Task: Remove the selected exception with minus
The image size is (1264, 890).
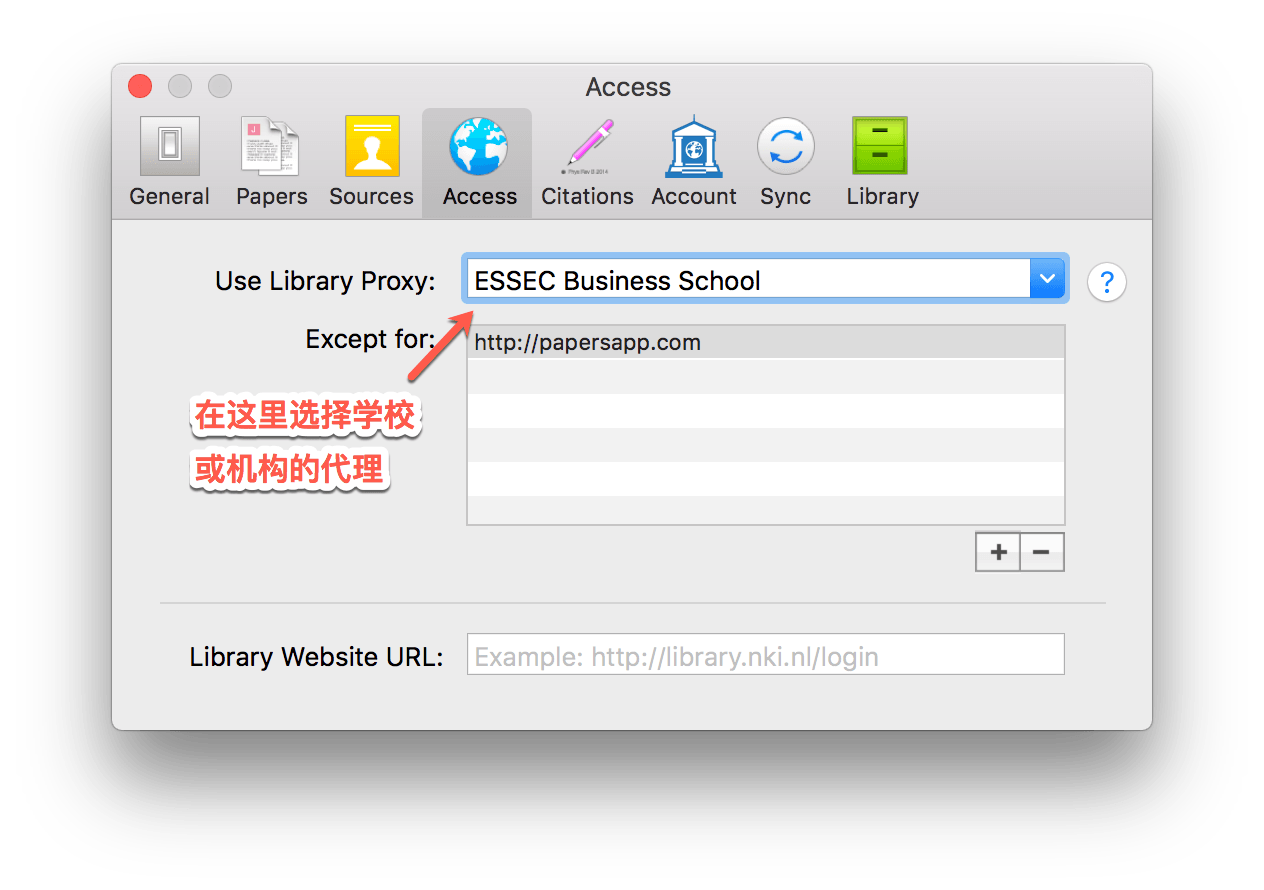Action: coord(1042,552)
